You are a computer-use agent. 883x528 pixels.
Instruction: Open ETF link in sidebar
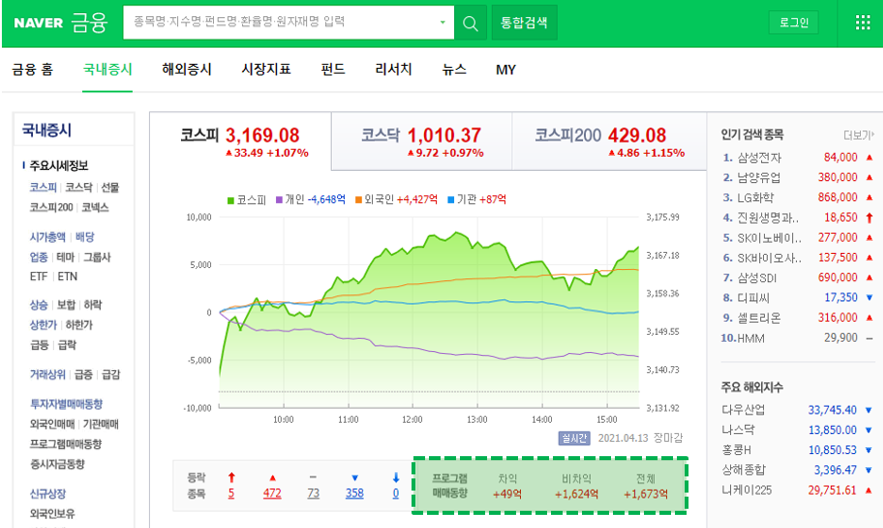tap(39, 276)
